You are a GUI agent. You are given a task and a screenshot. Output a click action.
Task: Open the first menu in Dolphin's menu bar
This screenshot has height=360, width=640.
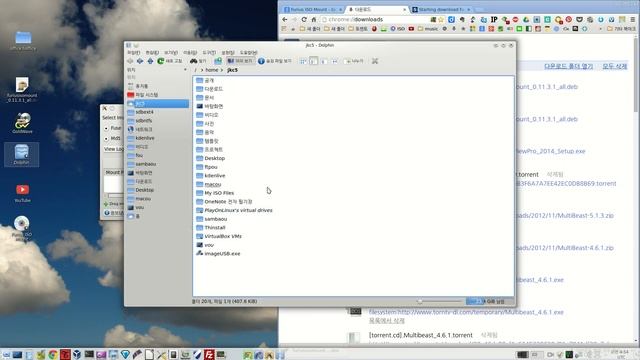tap(133, 53)
